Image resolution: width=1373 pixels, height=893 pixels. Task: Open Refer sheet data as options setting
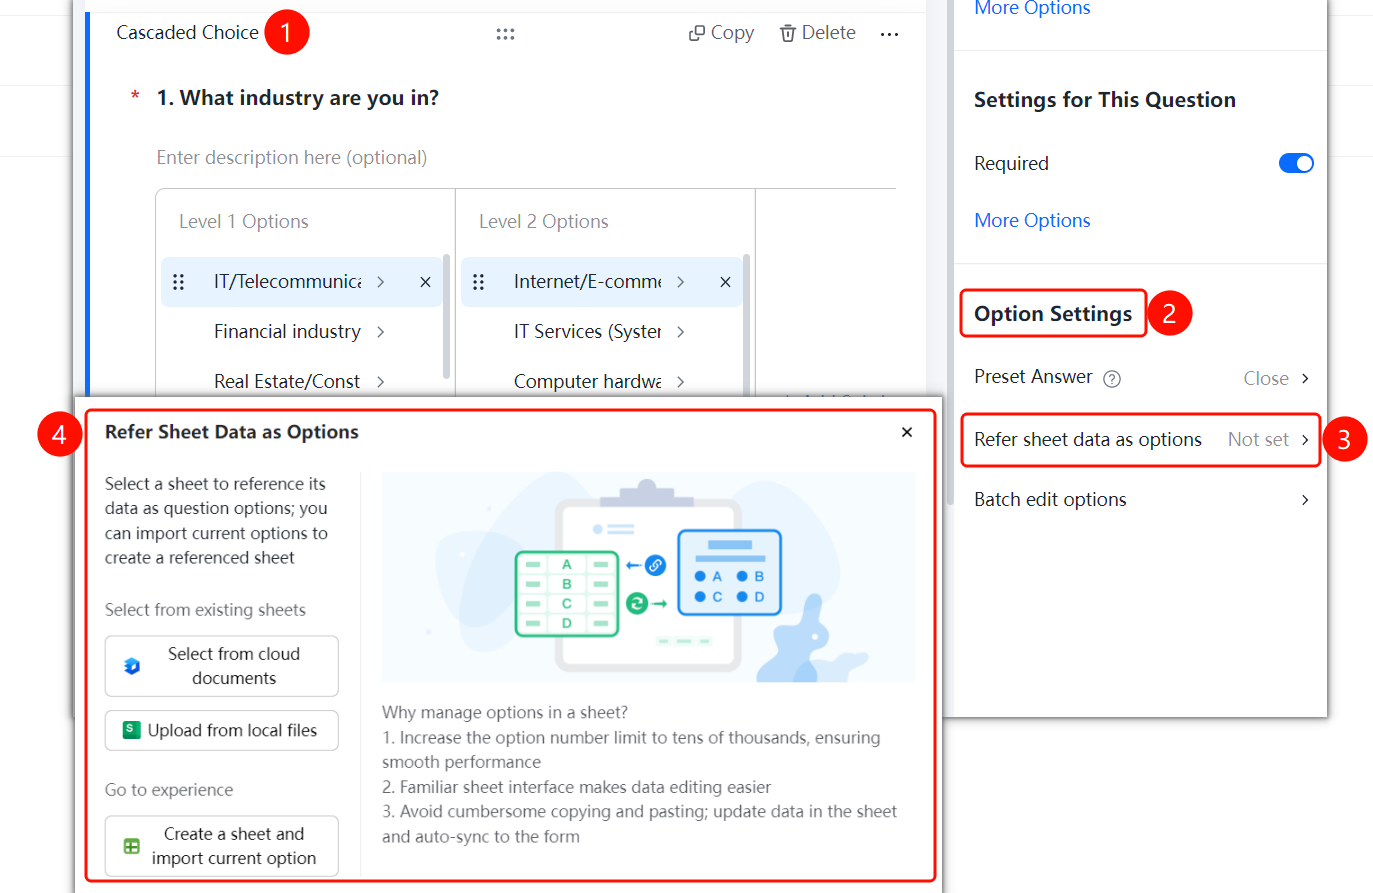pos(1141,440)
